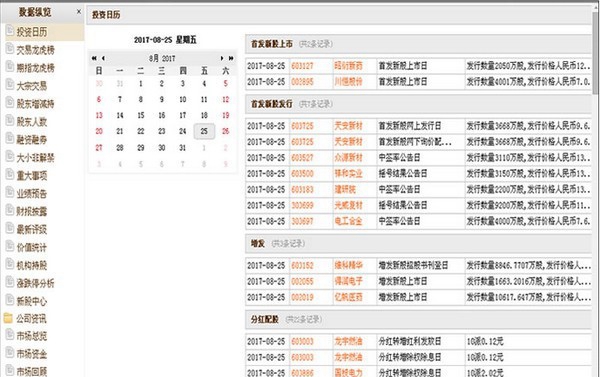The height and width of the screenshot is (377, 600).
Task: Open 业绩预告 in the sidebar
Action: 32,193
